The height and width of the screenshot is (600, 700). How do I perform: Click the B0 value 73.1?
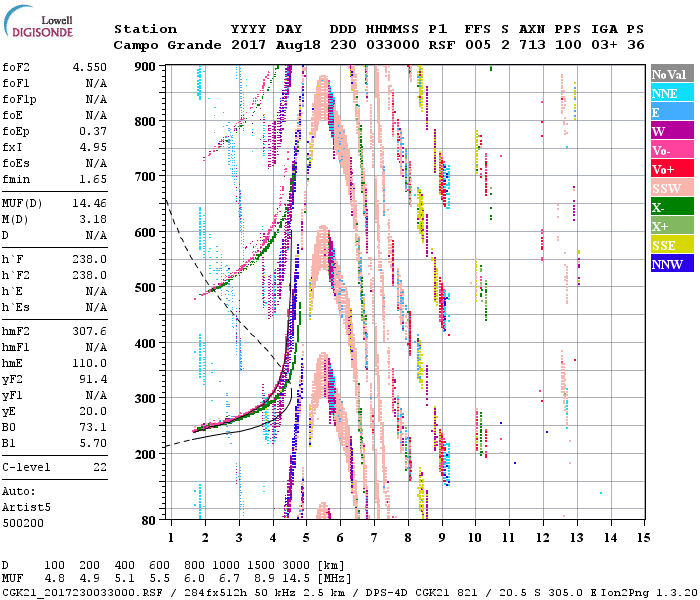click(x=93, y=427)
